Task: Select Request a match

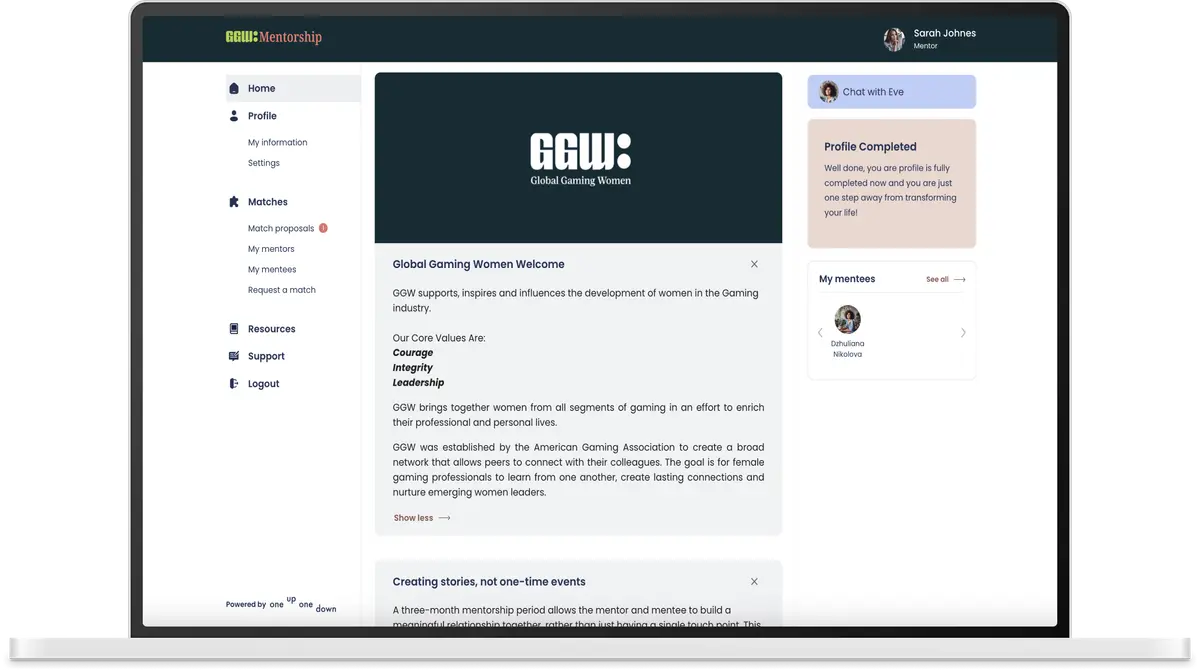Action: 281,290
